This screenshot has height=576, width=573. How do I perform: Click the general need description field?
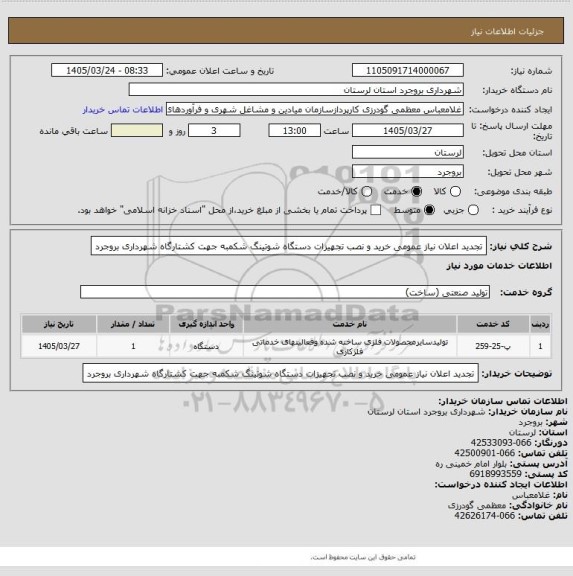(289, 246)
